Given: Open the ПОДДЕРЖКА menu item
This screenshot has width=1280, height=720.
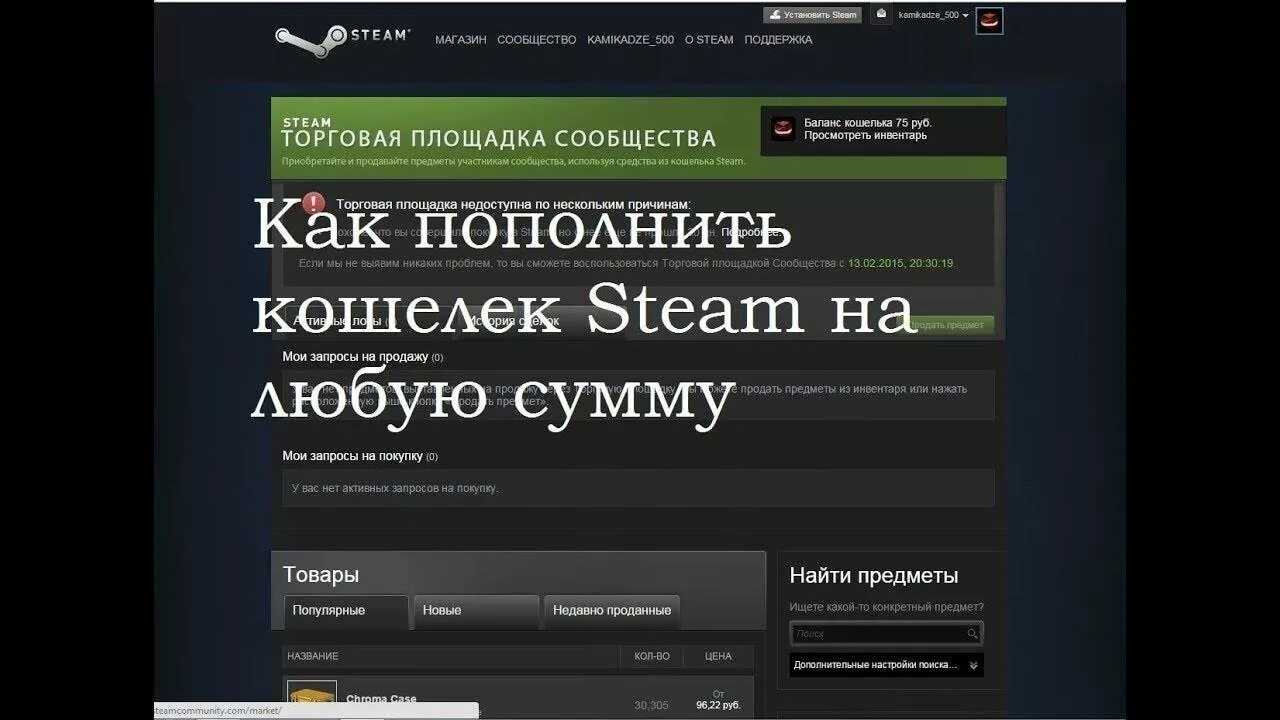Looking at the screenshot, I should [x=778, y=40].
